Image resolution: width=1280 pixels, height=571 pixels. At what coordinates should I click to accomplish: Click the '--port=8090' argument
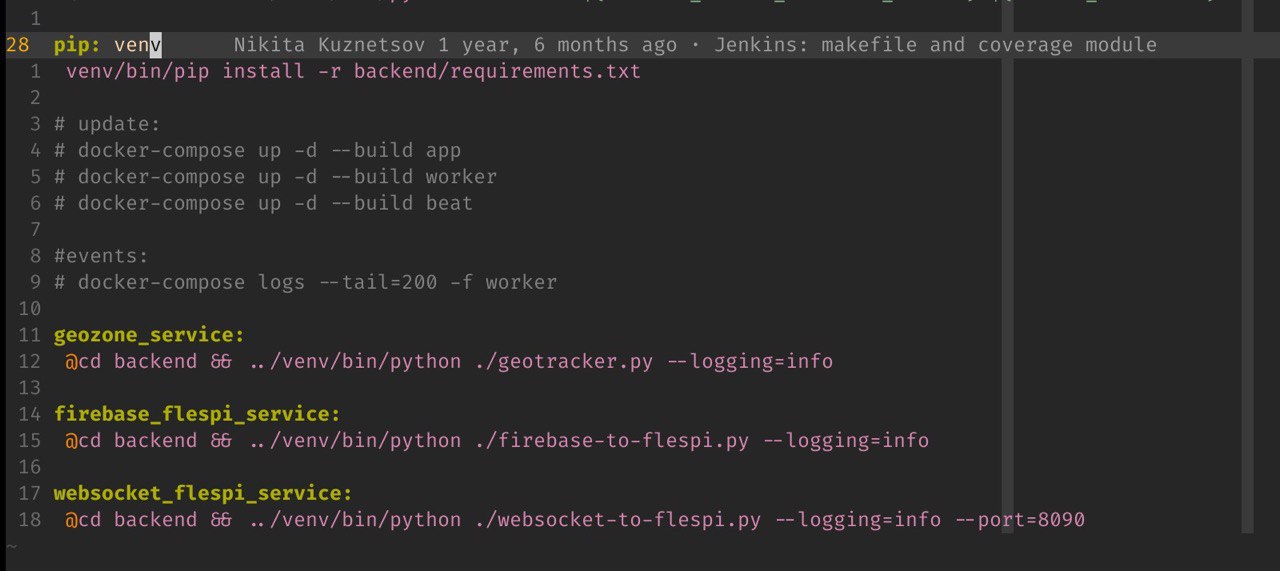pos(1019,520)
